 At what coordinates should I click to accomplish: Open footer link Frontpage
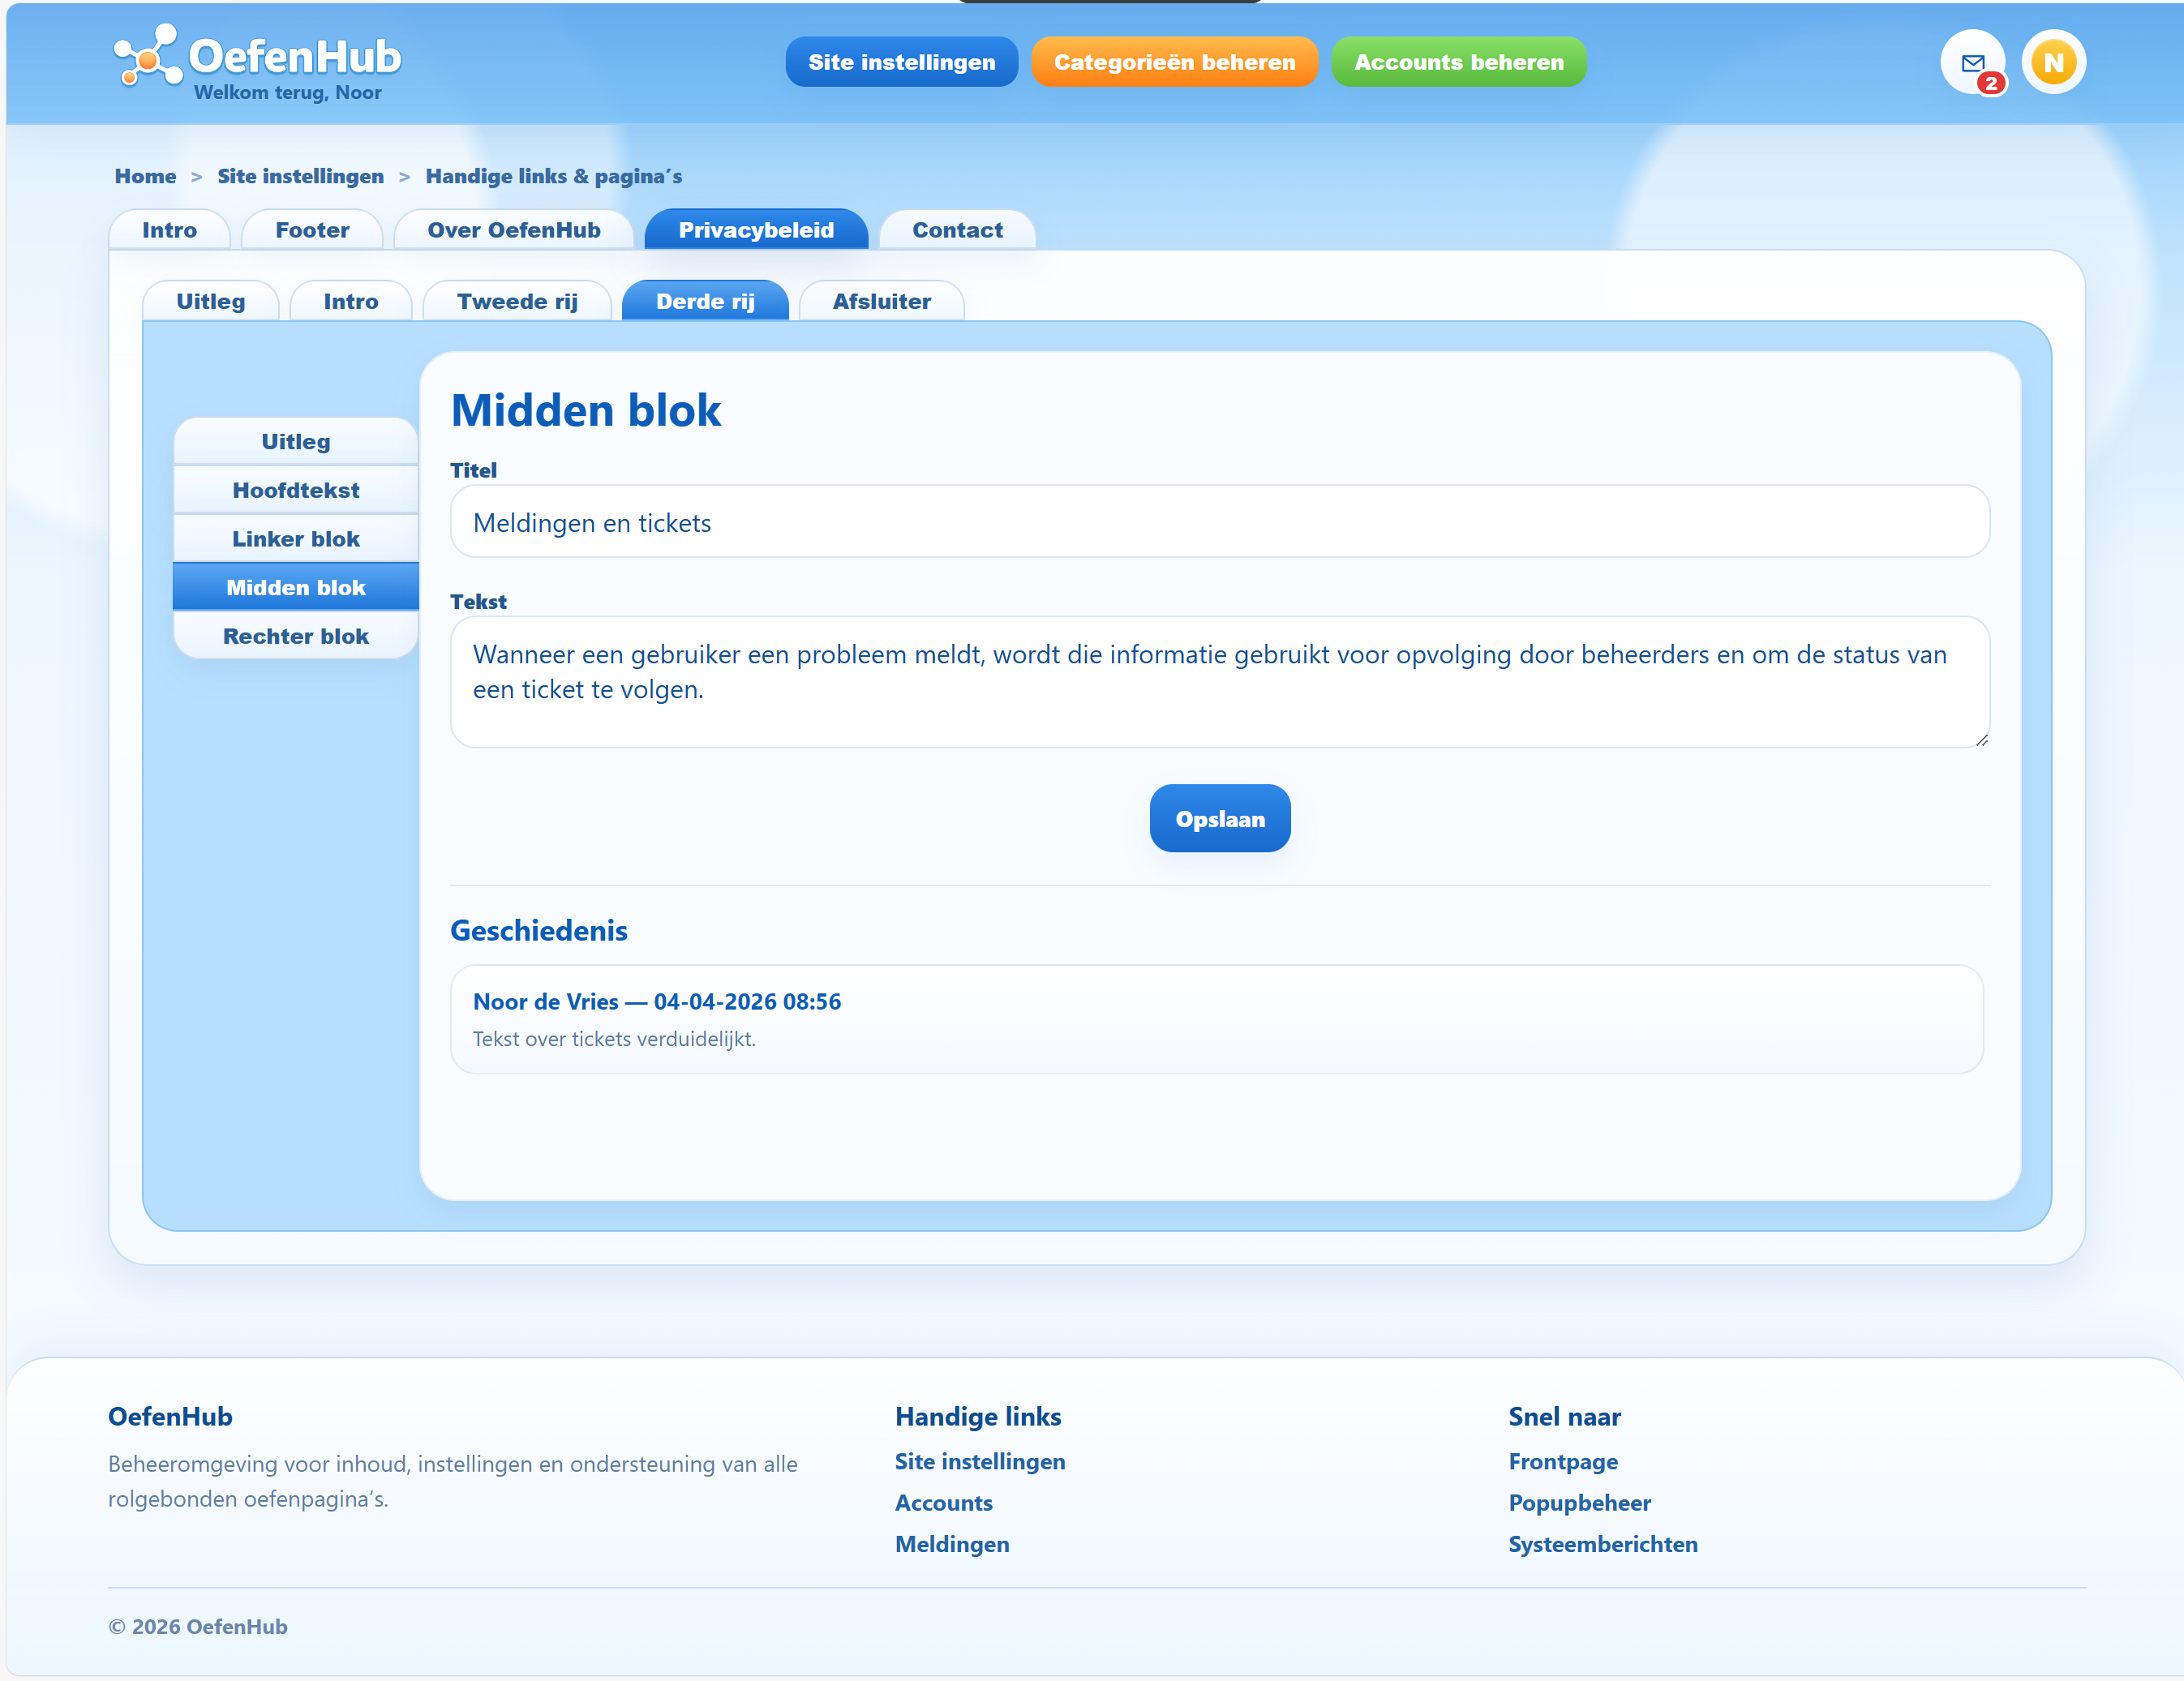point(1562,1462)
